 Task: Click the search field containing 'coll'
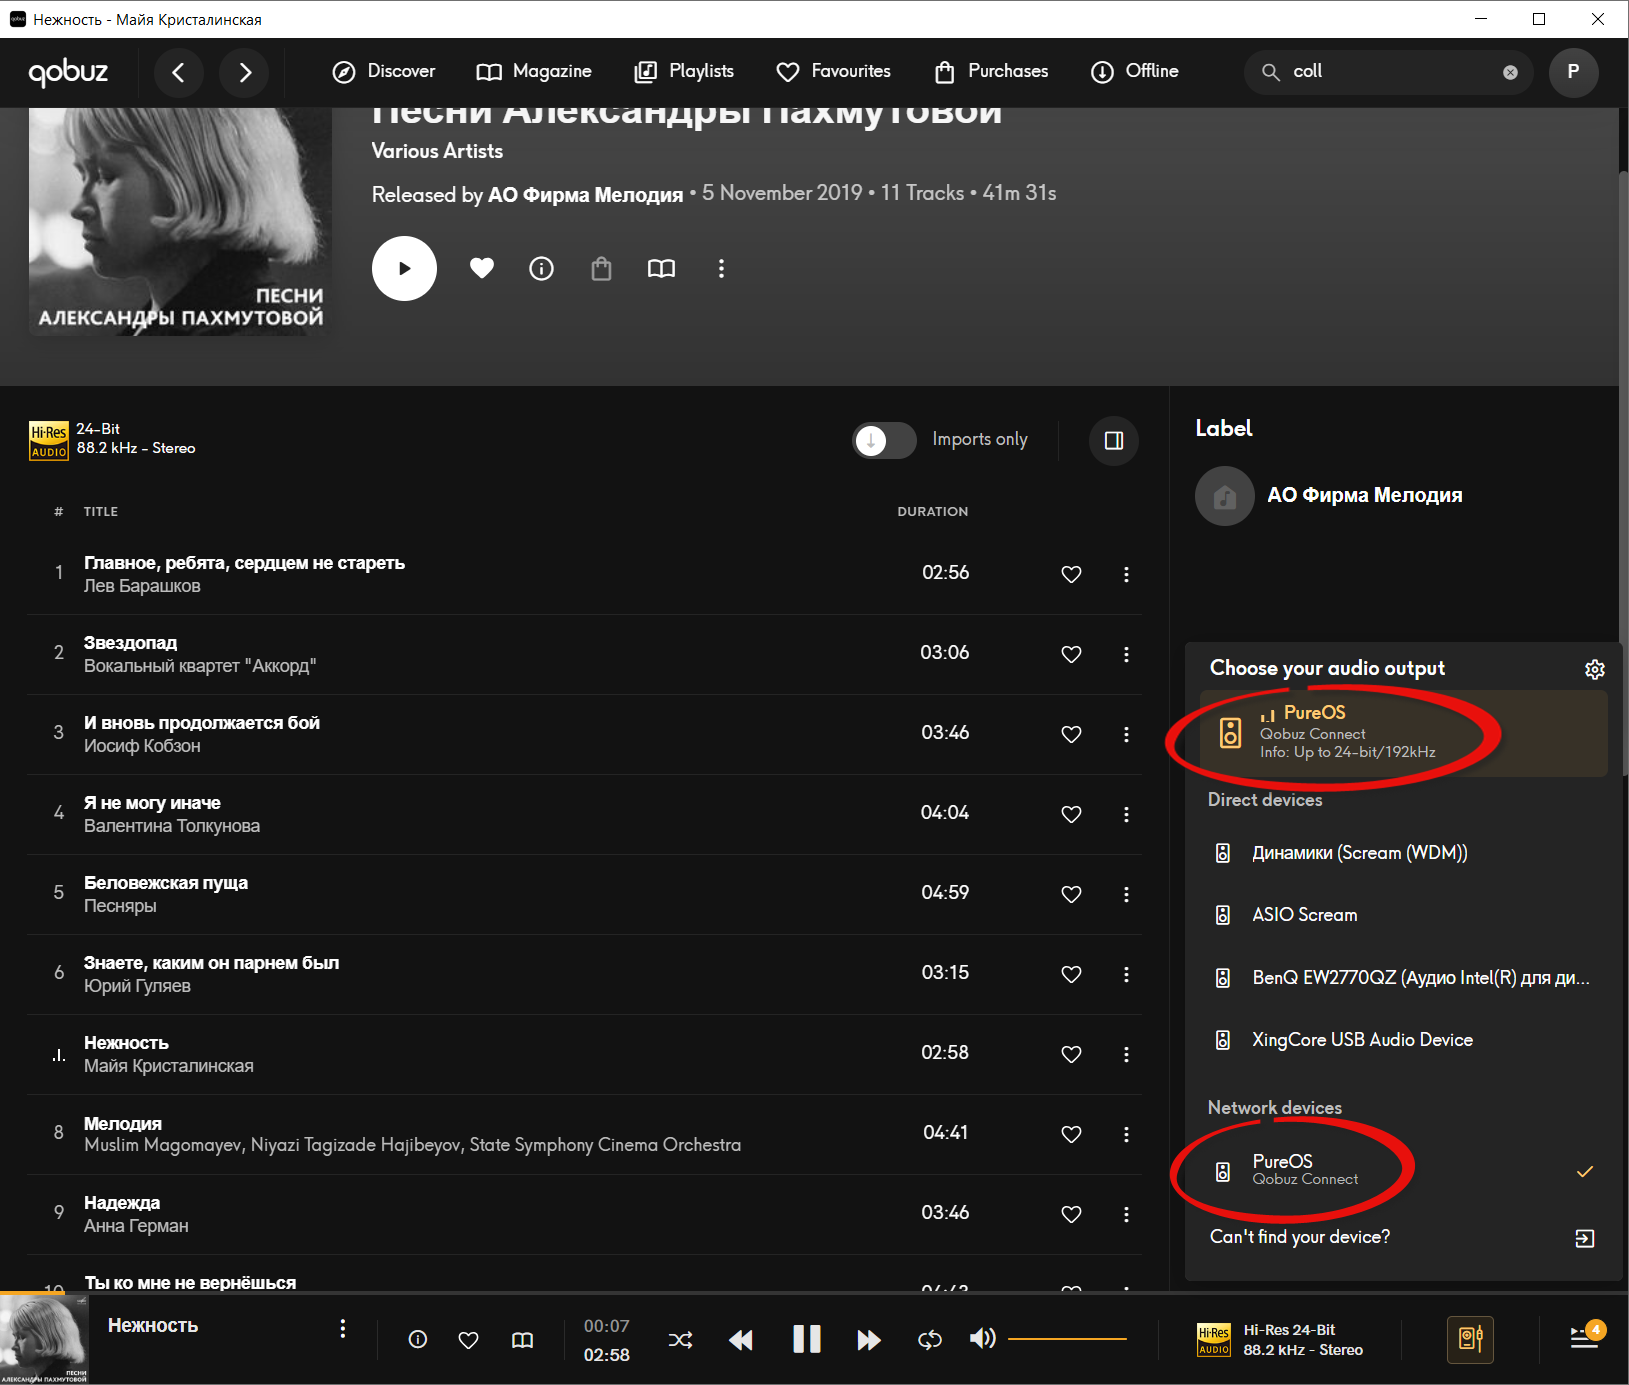1388,72
